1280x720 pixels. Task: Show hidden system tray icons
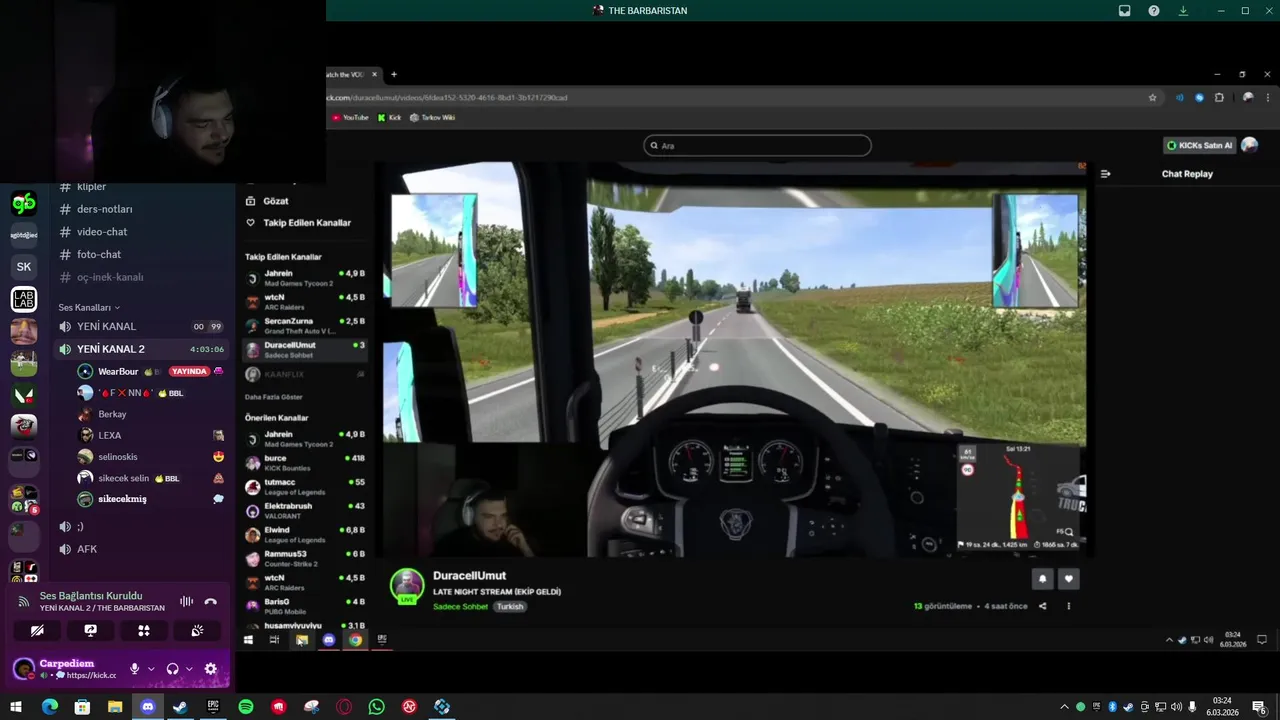point(1064,707)
